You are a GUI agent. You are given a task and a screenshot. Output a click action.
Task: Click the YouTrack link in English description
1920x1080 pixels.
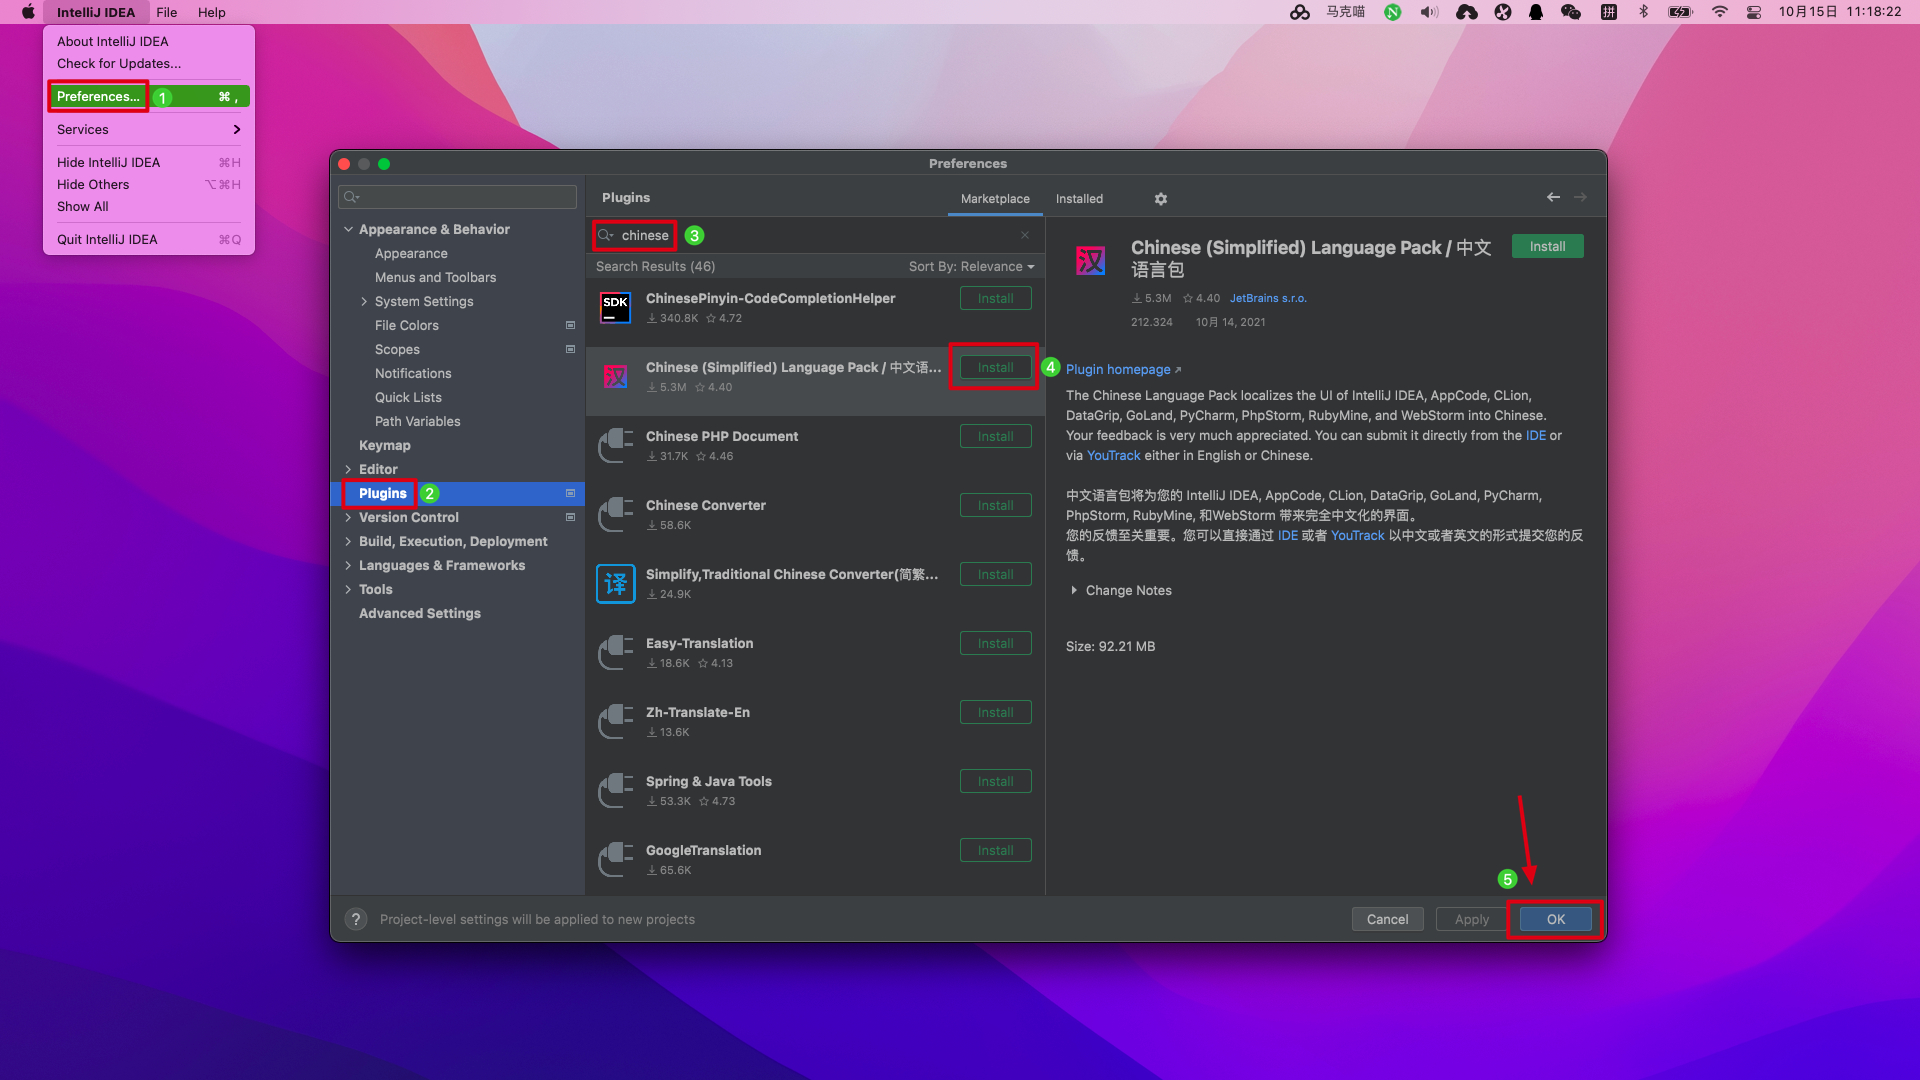(1113, 455)
